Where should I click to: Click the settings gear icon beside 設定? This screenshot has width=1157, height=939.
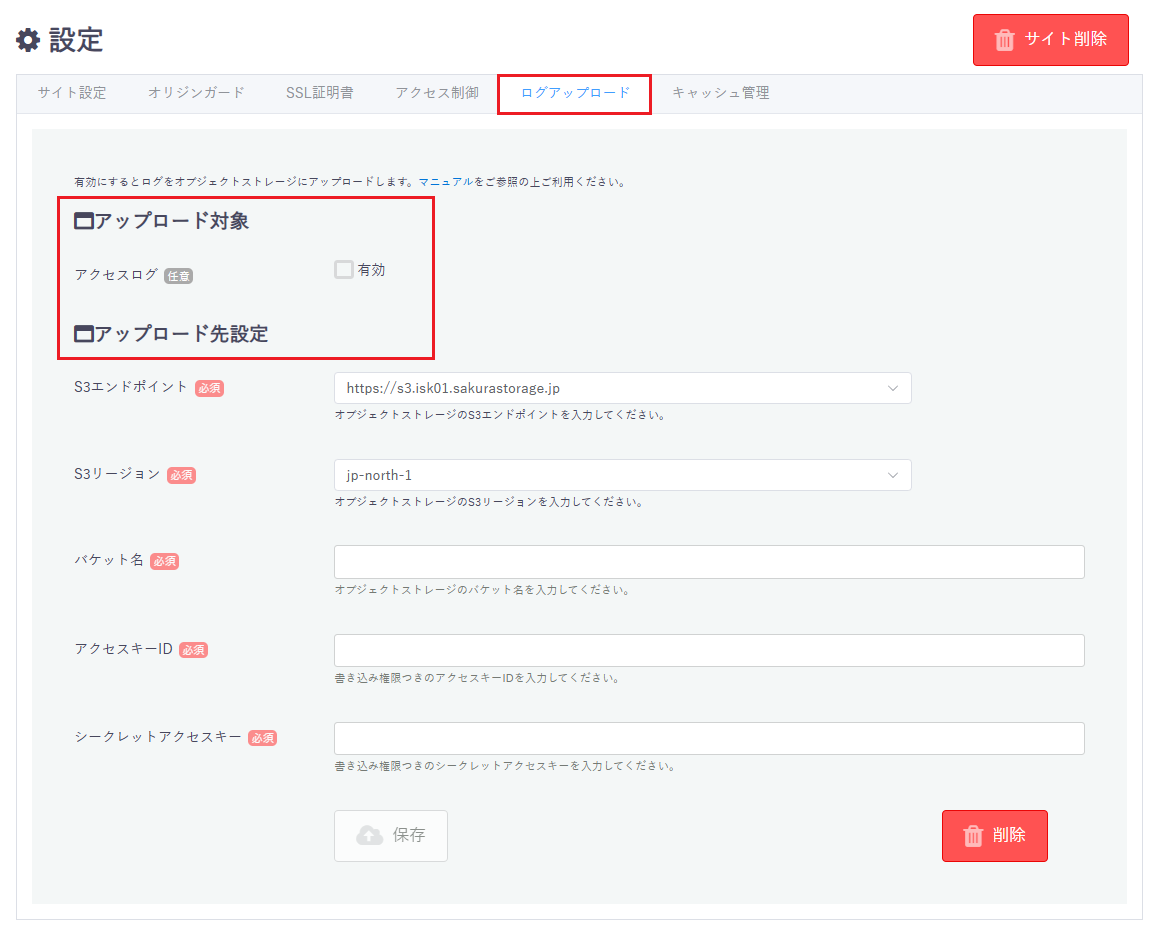28,40
